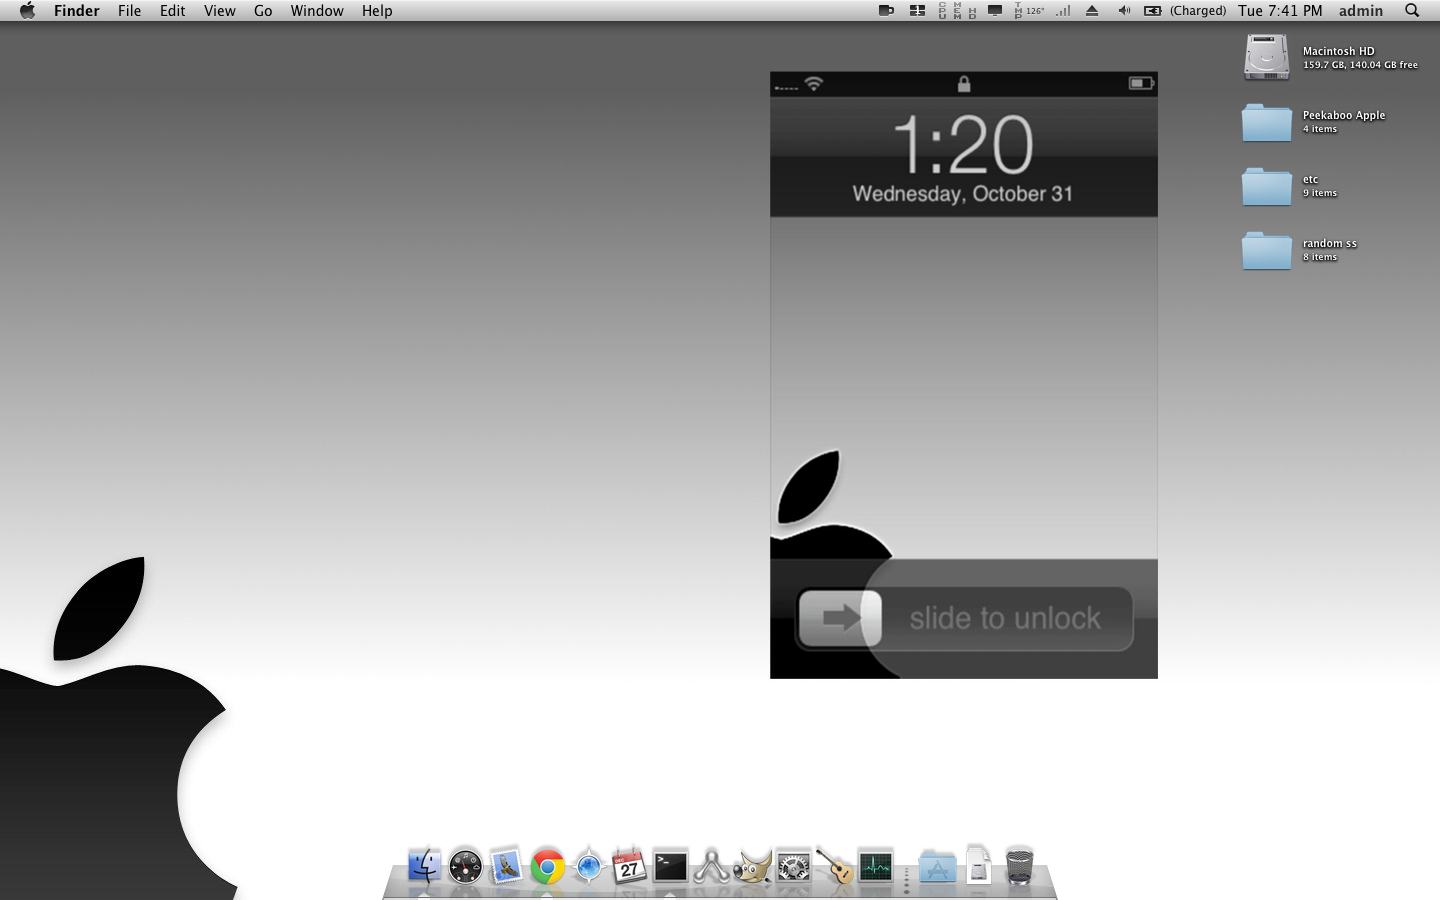Select the Macintosh HD drive icon
Viewport: 1440px width, 900px height.
pyautogui.click(x=1267, y=57)
